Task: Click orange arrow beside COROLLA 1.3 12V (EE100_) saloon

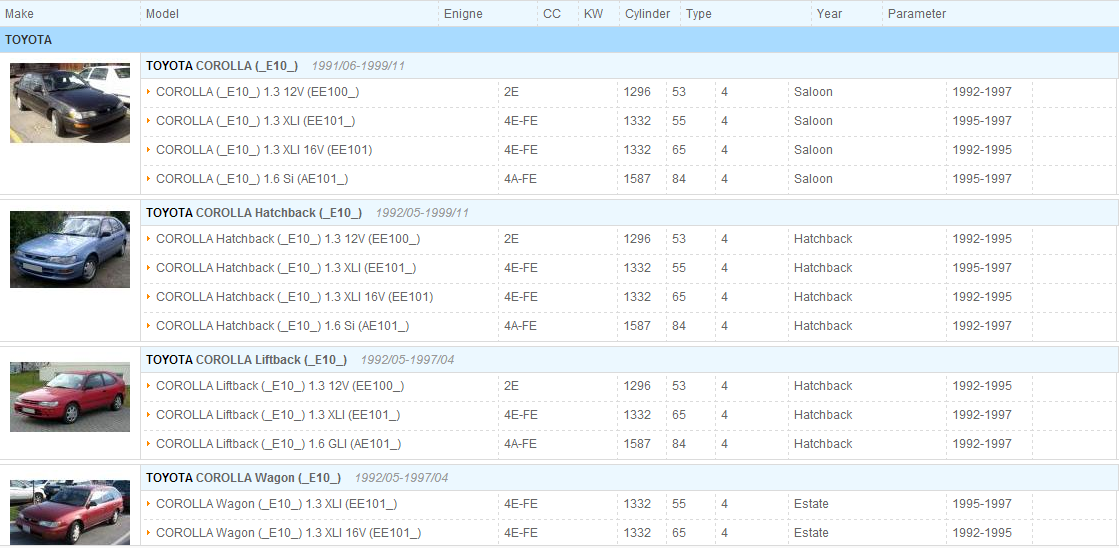Action: click(148, 91)
